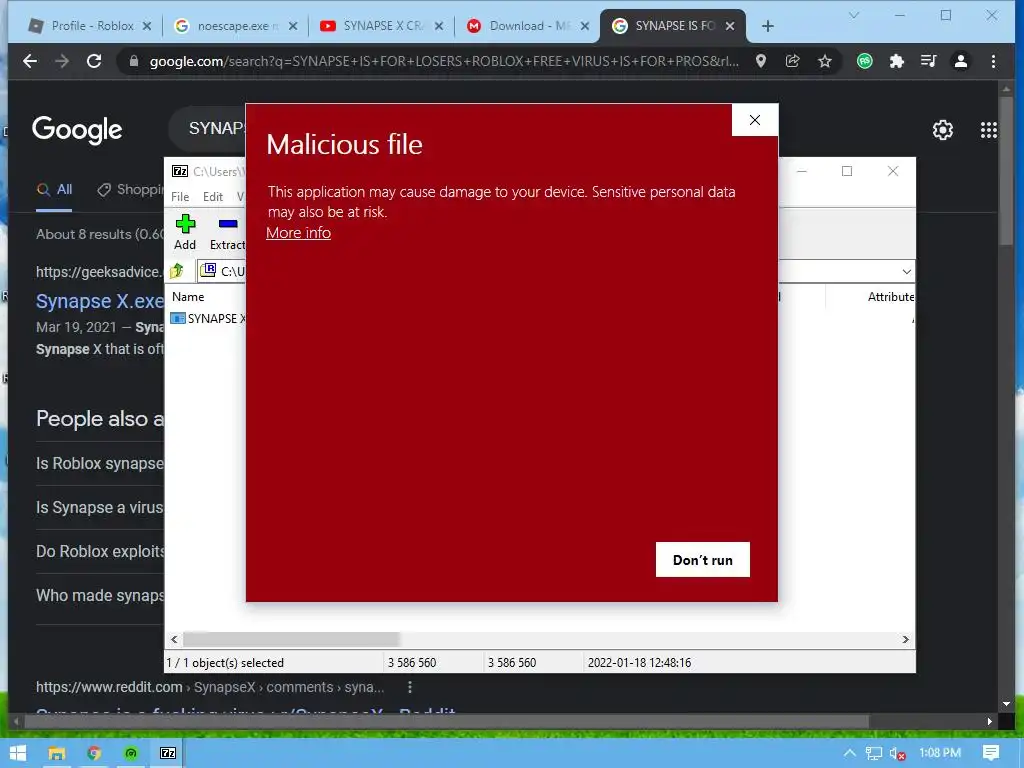
Task: Open the reddit result options menu
Action: pos(409,687)
